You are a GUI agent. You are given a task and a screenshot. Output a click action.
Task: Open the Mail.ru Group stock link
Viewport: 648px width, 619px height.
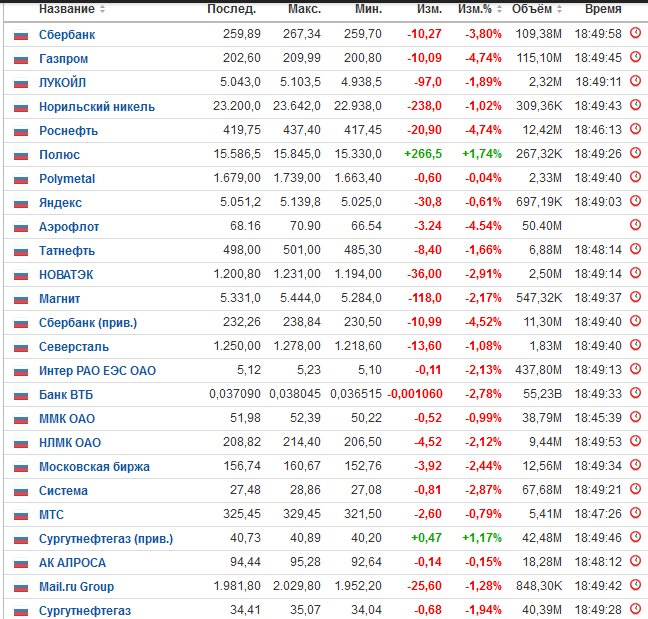click(76, 586)
